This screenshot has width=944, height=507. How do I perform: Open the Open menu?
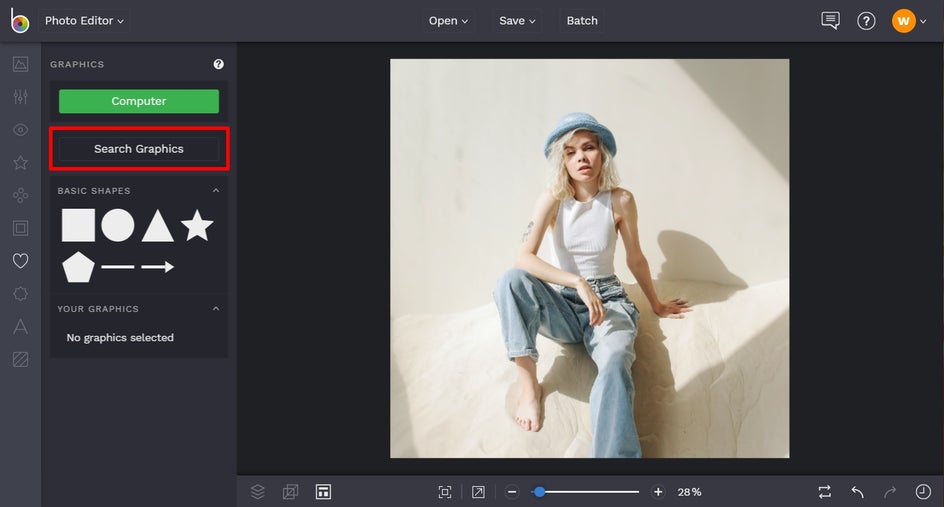(x=448, y=20)
